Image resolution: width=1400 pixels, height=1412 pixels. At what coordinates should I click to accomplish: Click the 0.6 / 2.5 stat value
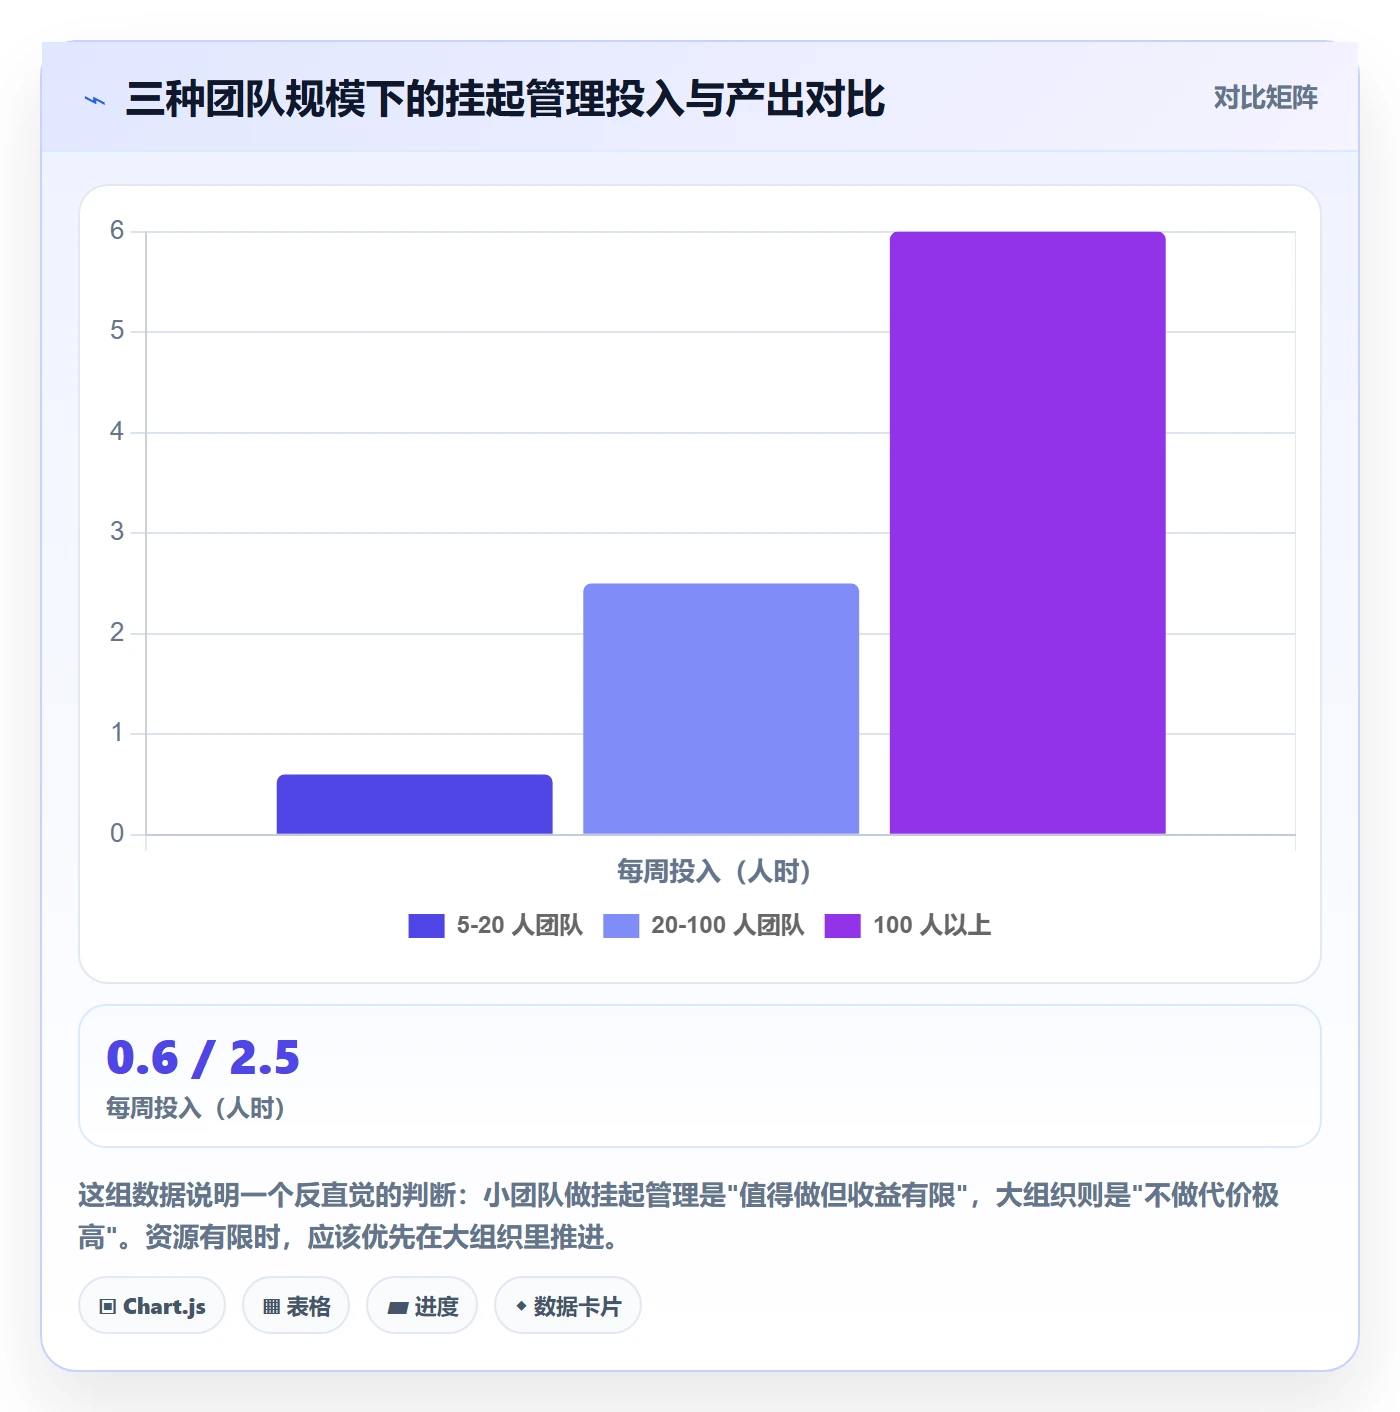click(203, 1058)
